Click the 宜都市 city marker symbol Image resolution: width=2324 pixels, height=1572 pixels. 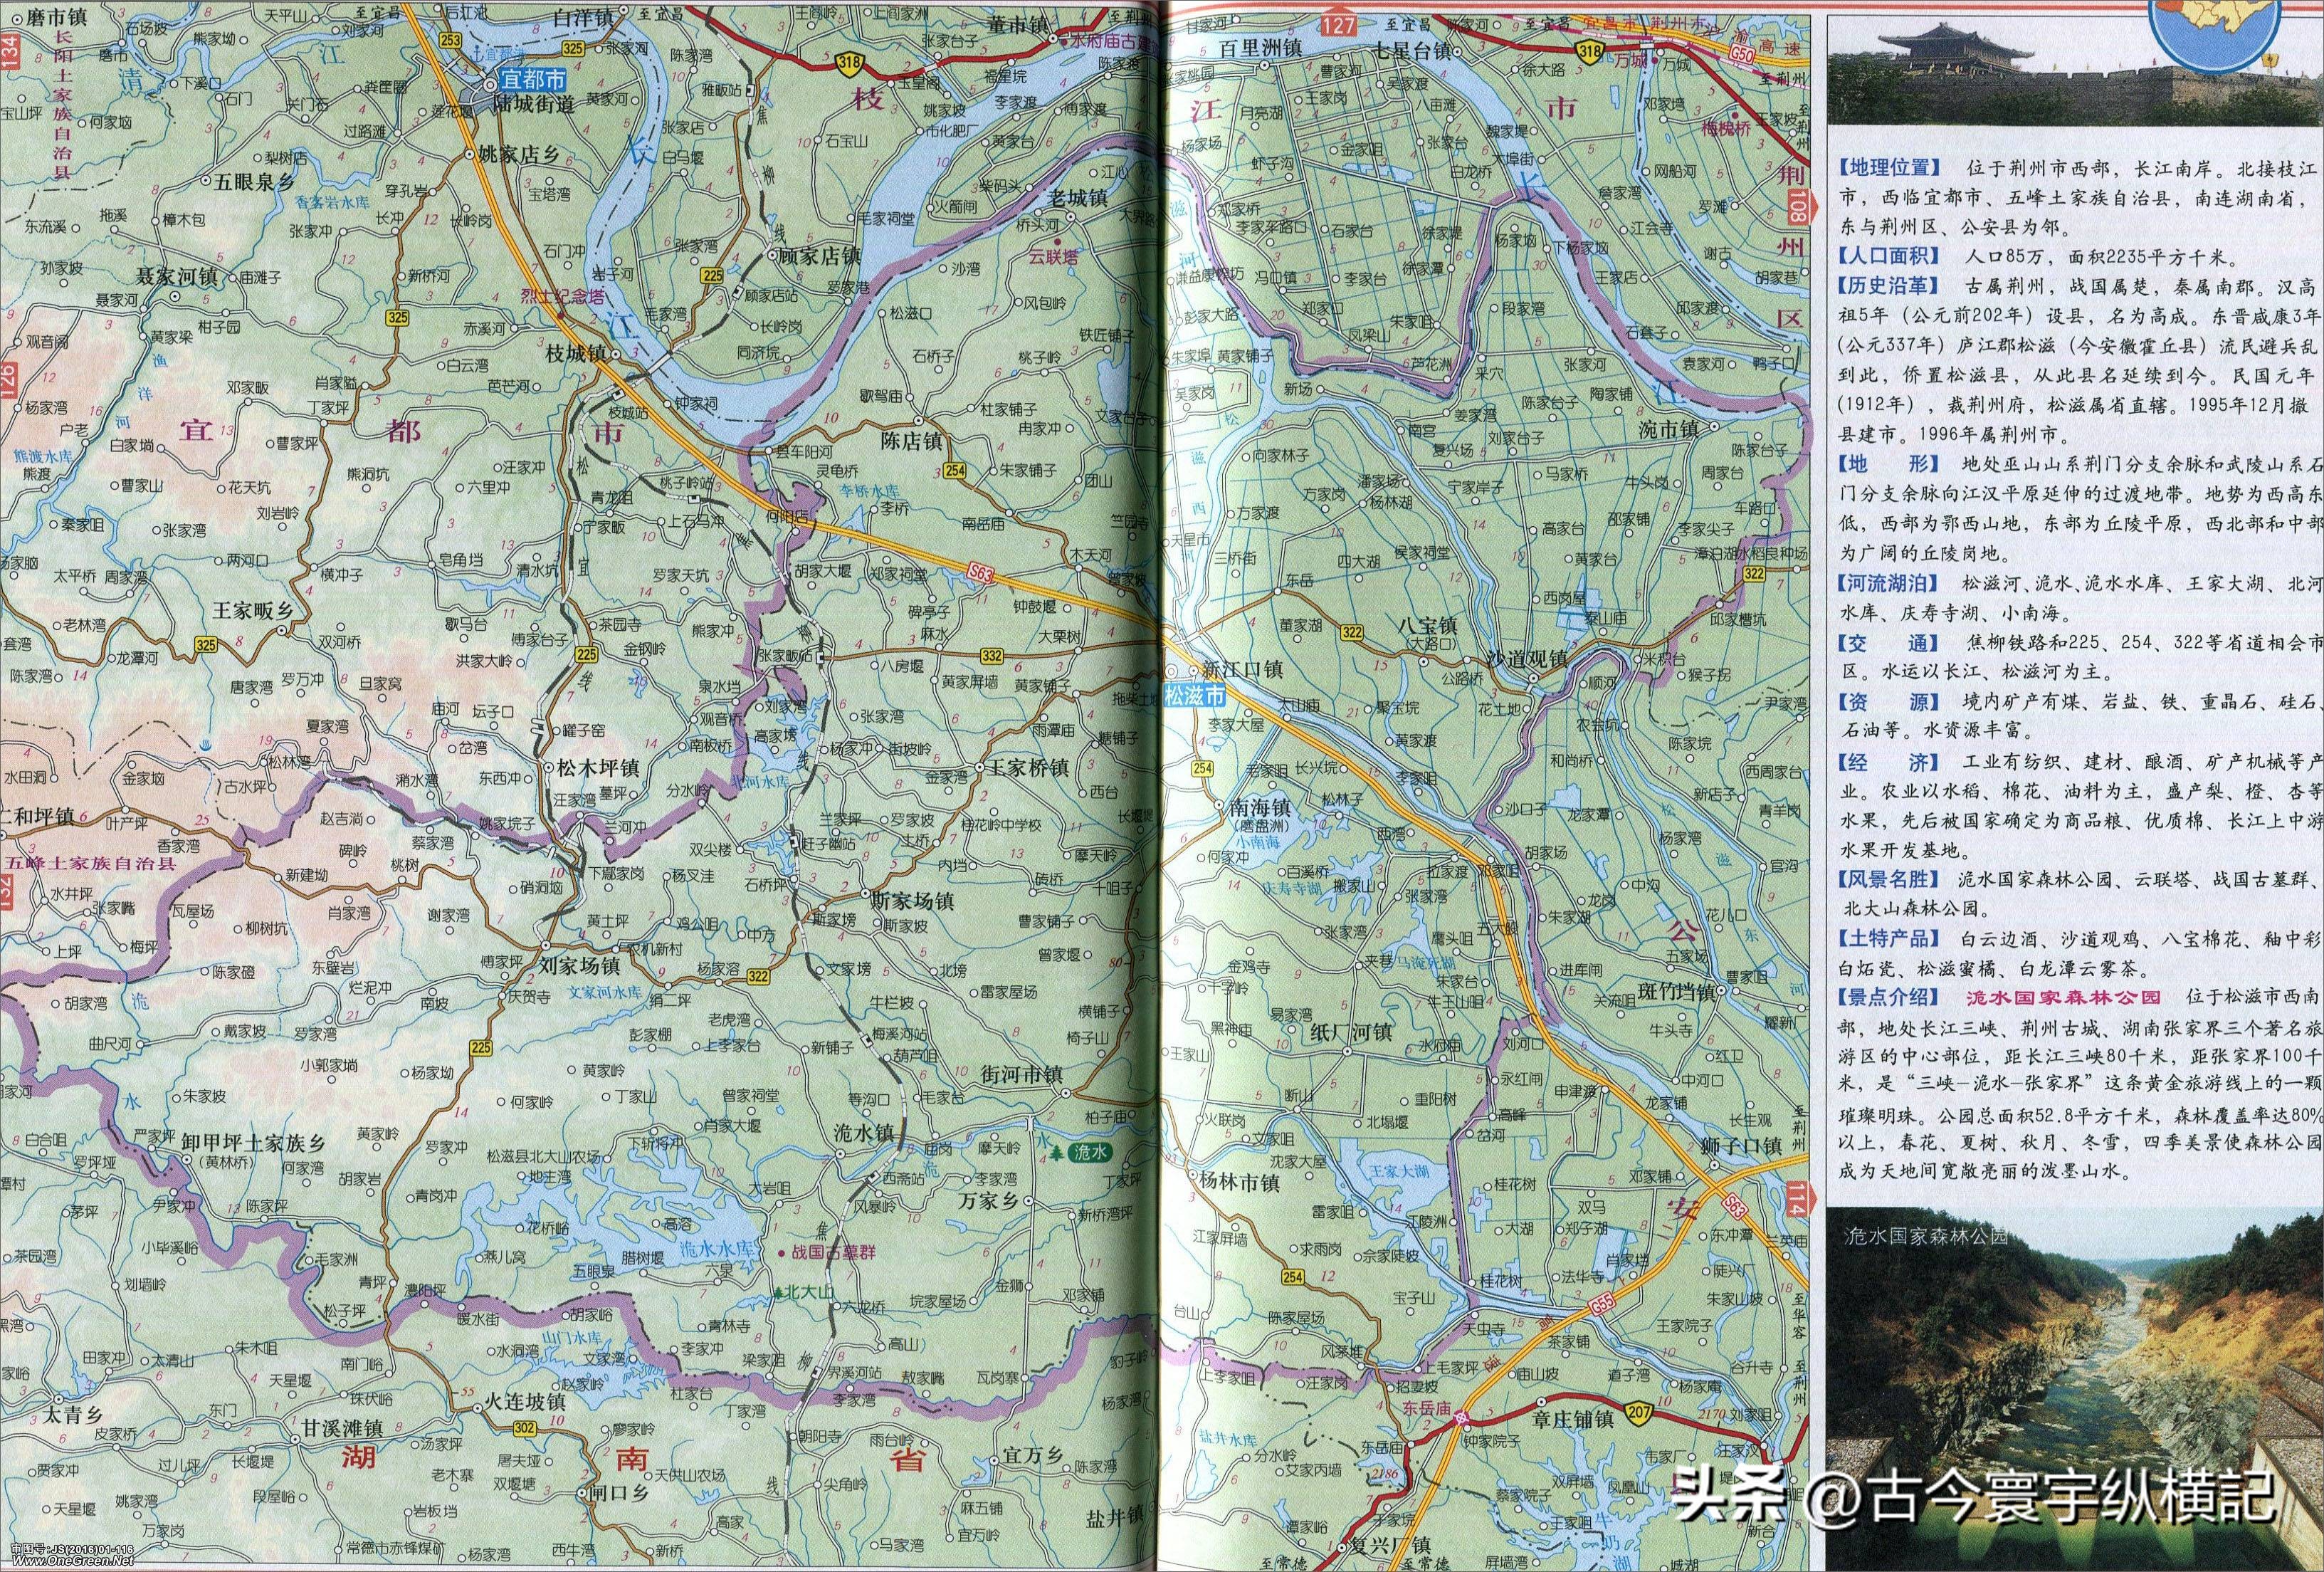pos(489,86)
